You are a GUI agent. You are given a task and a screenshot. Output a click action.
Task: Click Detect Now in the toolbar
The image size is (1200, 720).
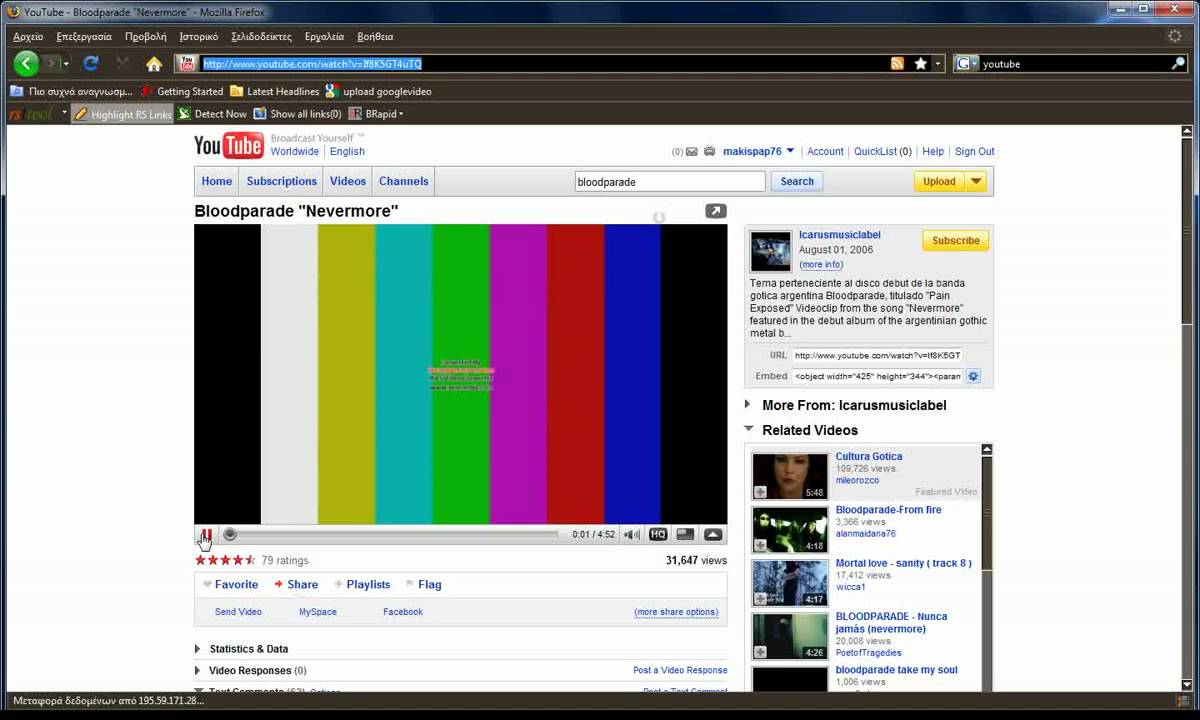pyautogui.click(x=213, y=114)
